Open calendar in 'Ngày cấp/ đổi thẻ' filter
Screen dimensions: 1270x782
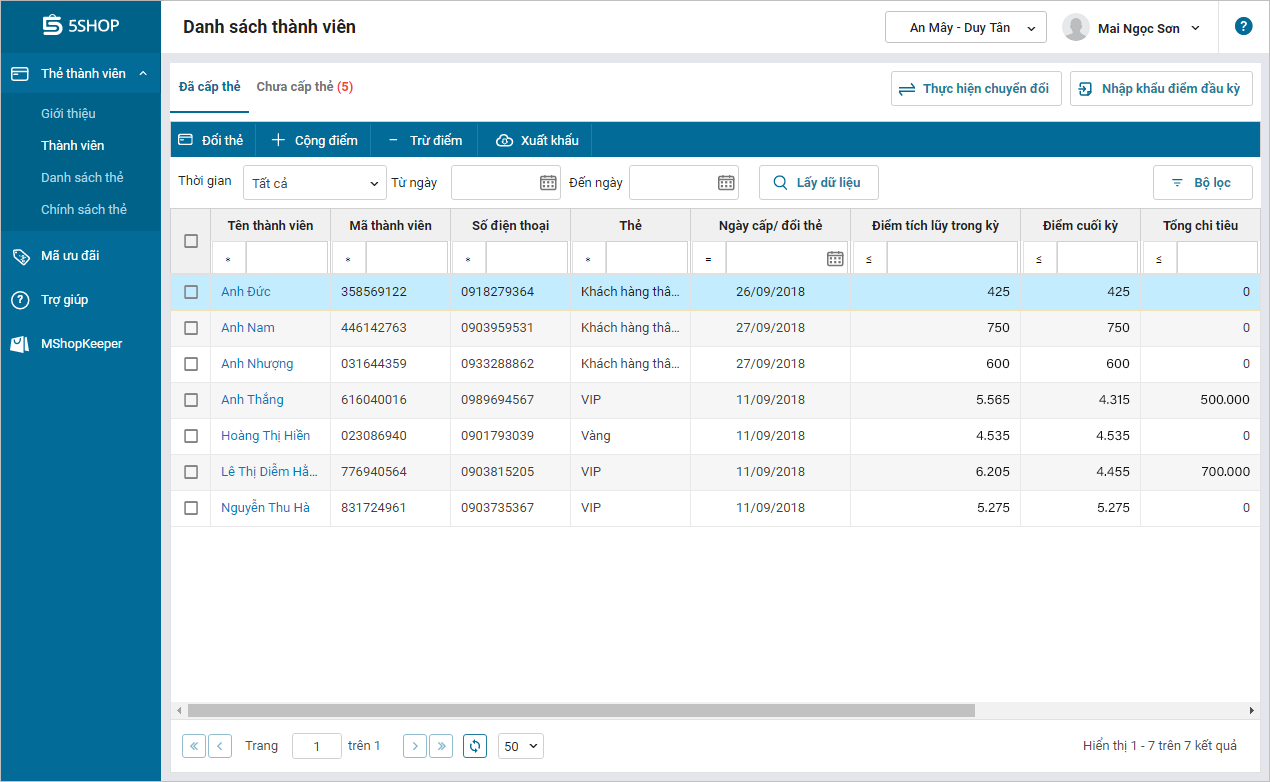click(x=835, y=258)
